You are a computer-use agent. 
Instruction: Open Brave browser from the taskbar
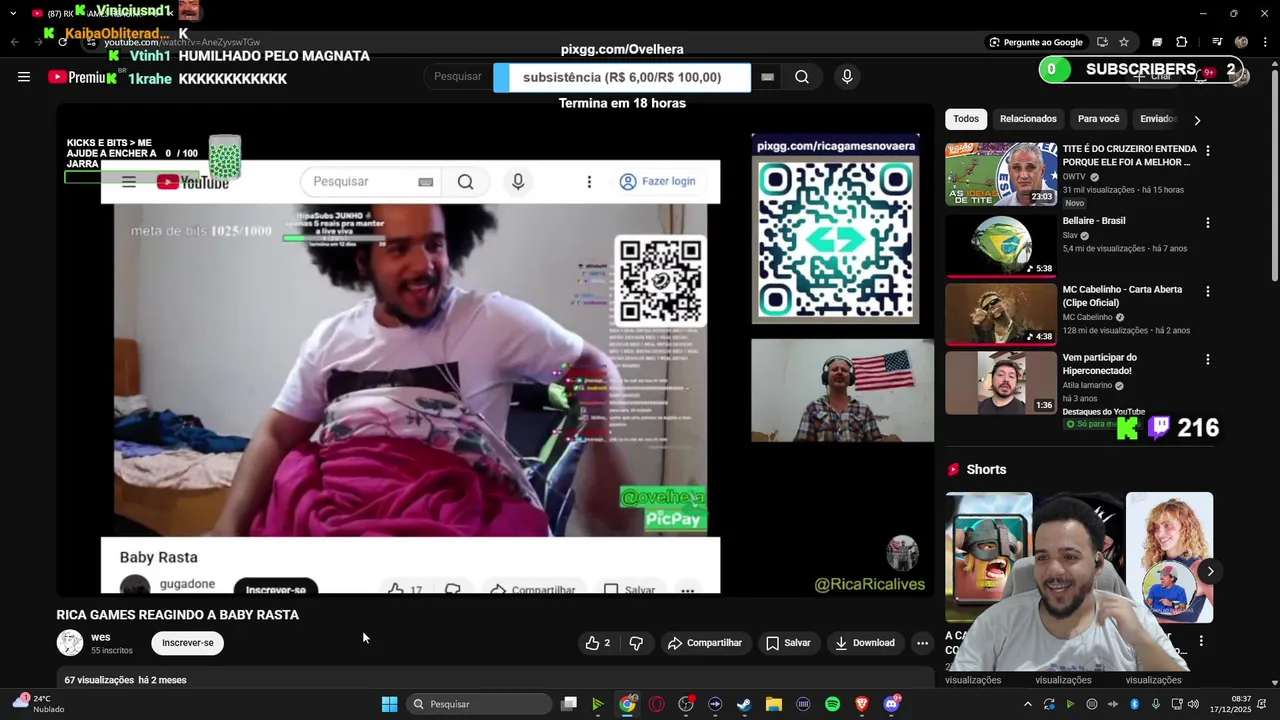point(862,704)
